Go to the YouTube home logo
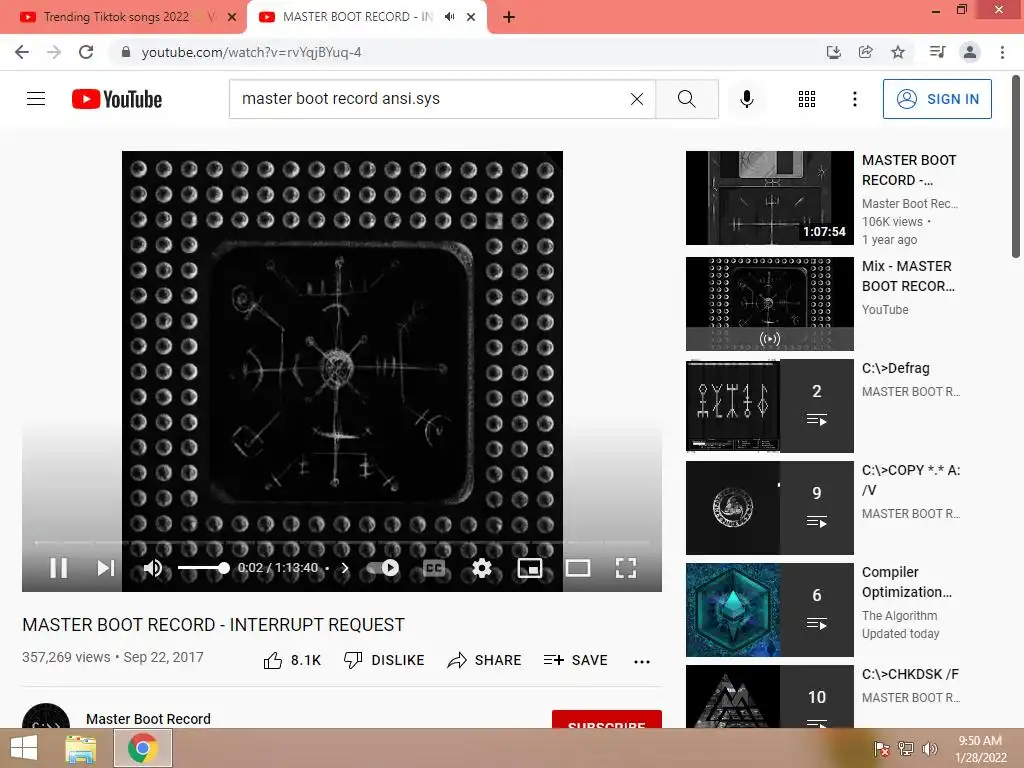 [117, 99]
